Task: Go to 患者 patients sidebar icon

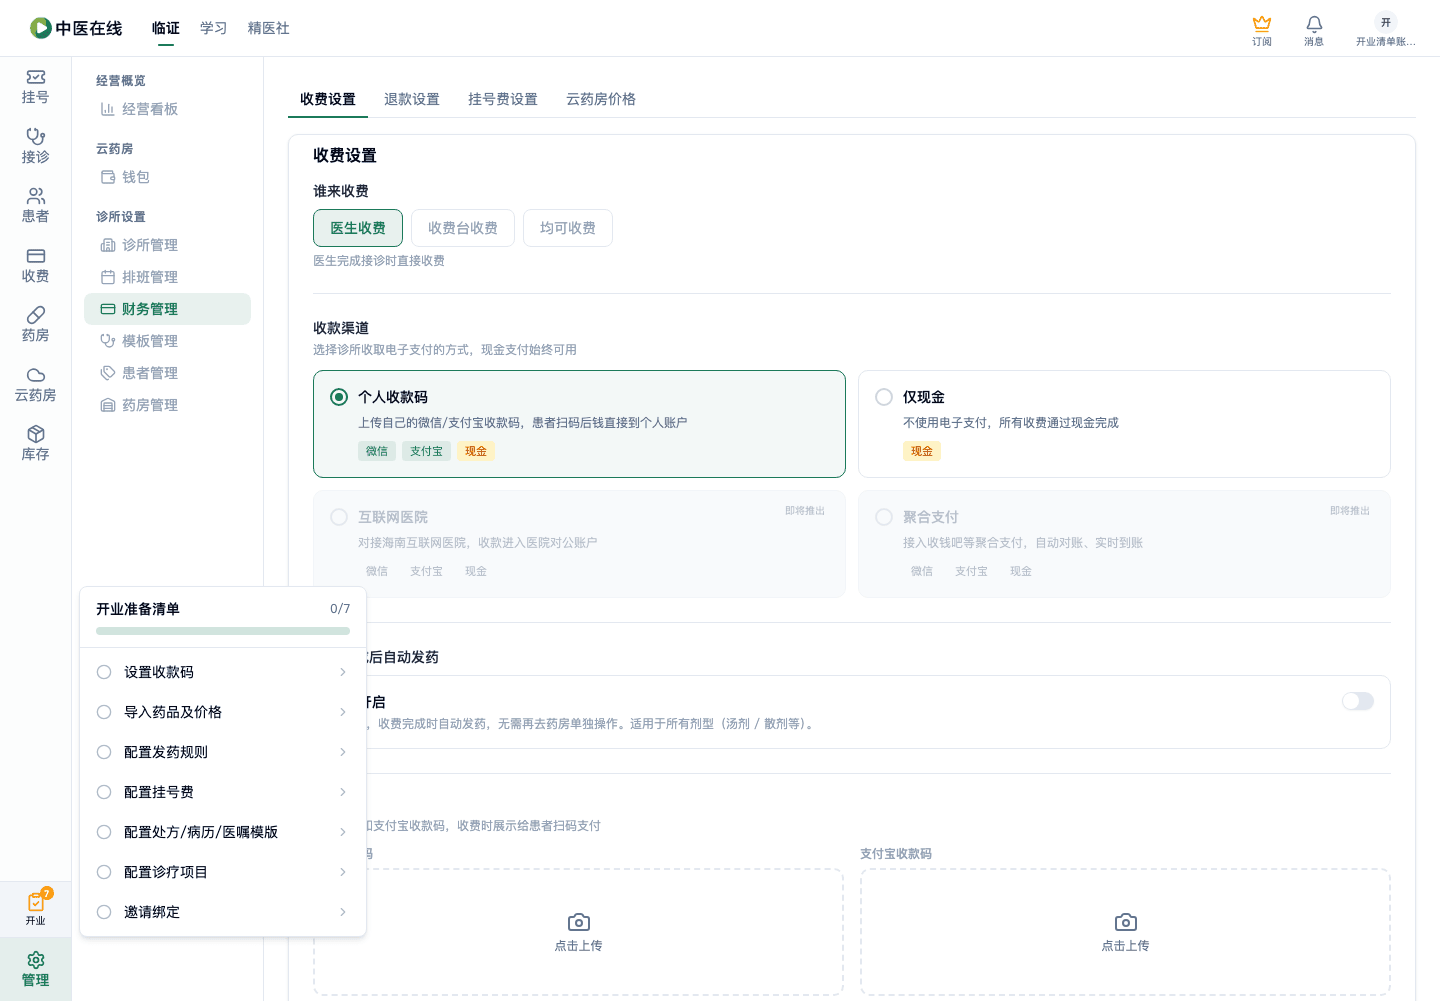Action: (x=36, y=196)
